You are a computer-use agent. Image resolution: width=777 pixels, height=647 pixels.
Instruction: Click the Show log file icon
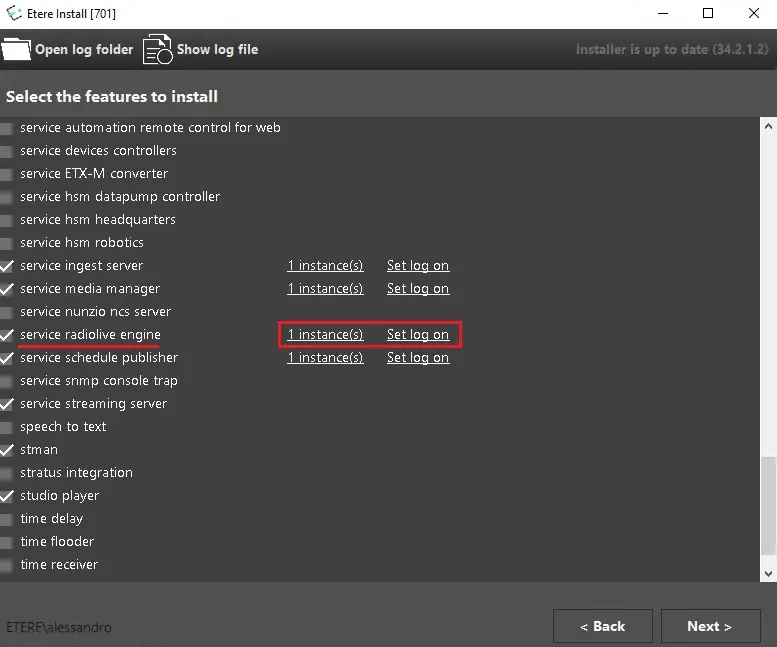click(x=157, y=49)
